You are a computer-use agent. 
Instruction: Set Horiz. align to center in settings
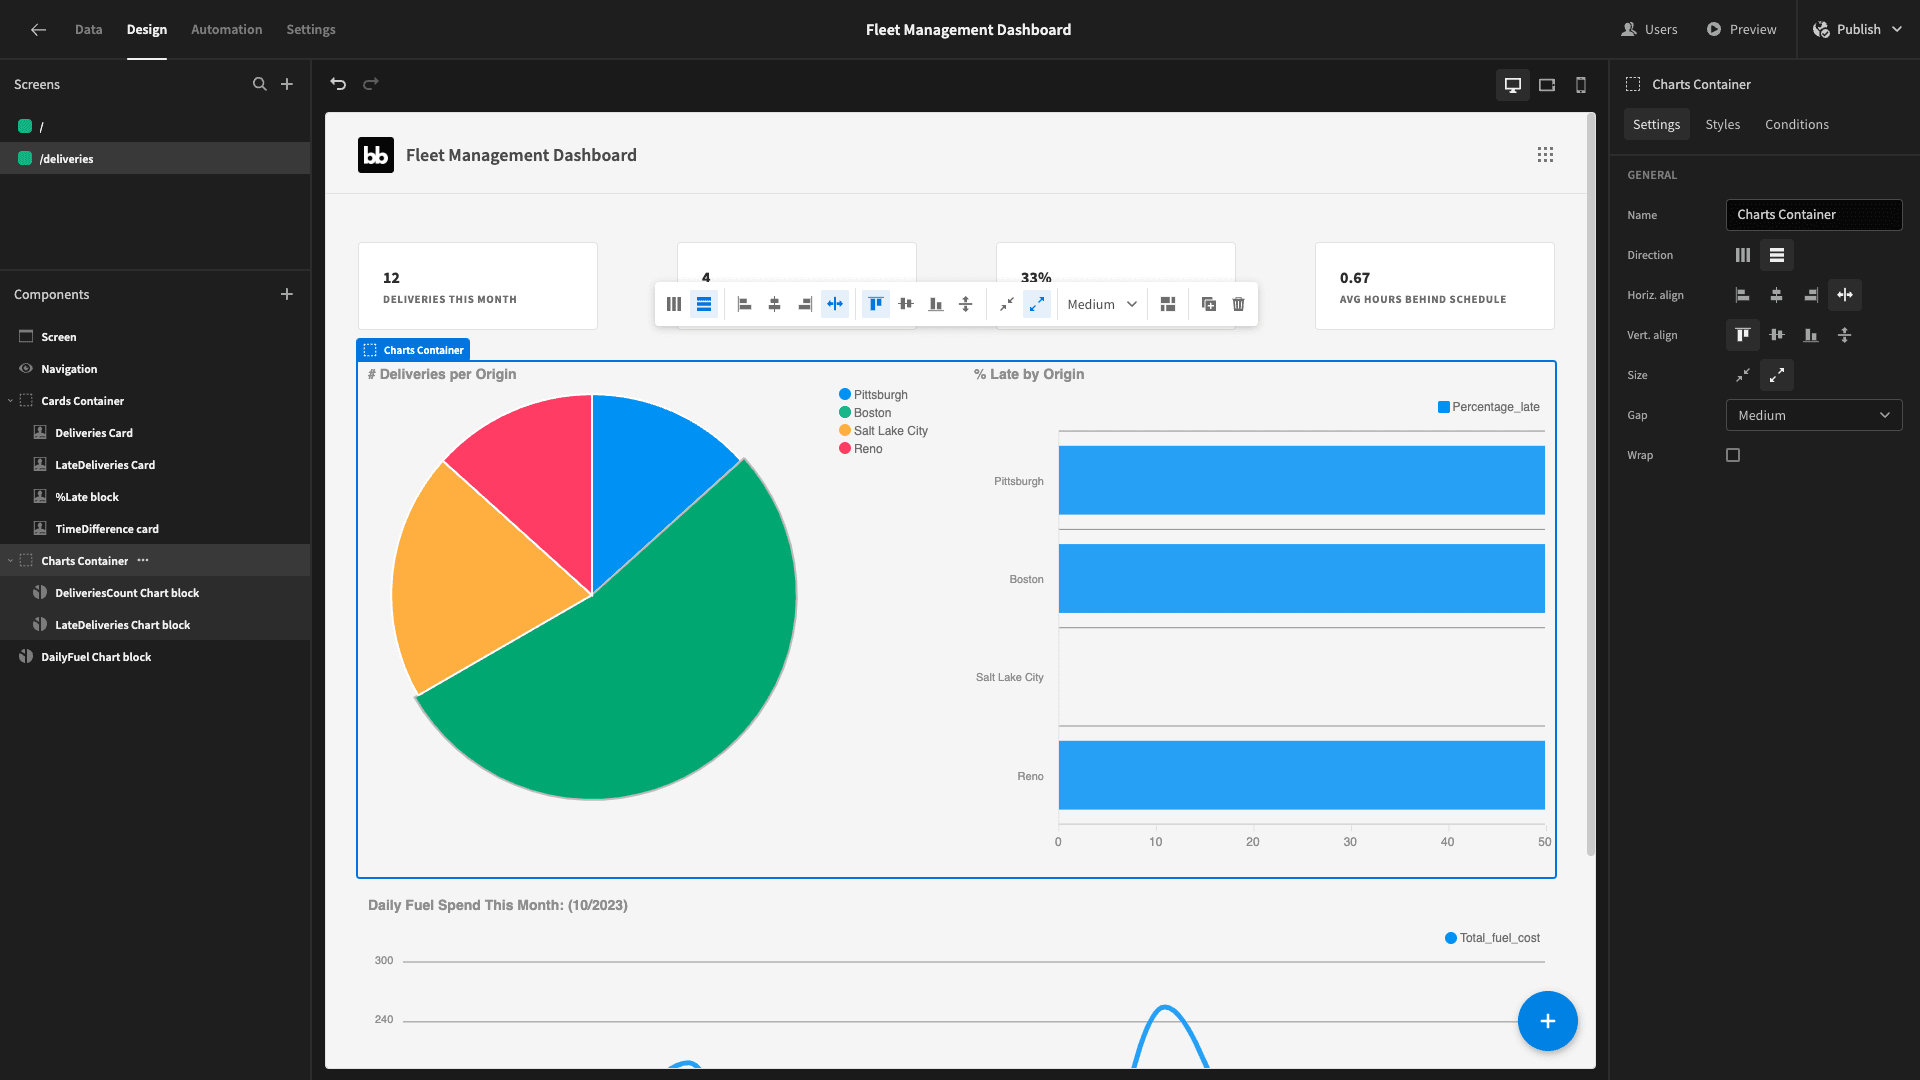1777,295
